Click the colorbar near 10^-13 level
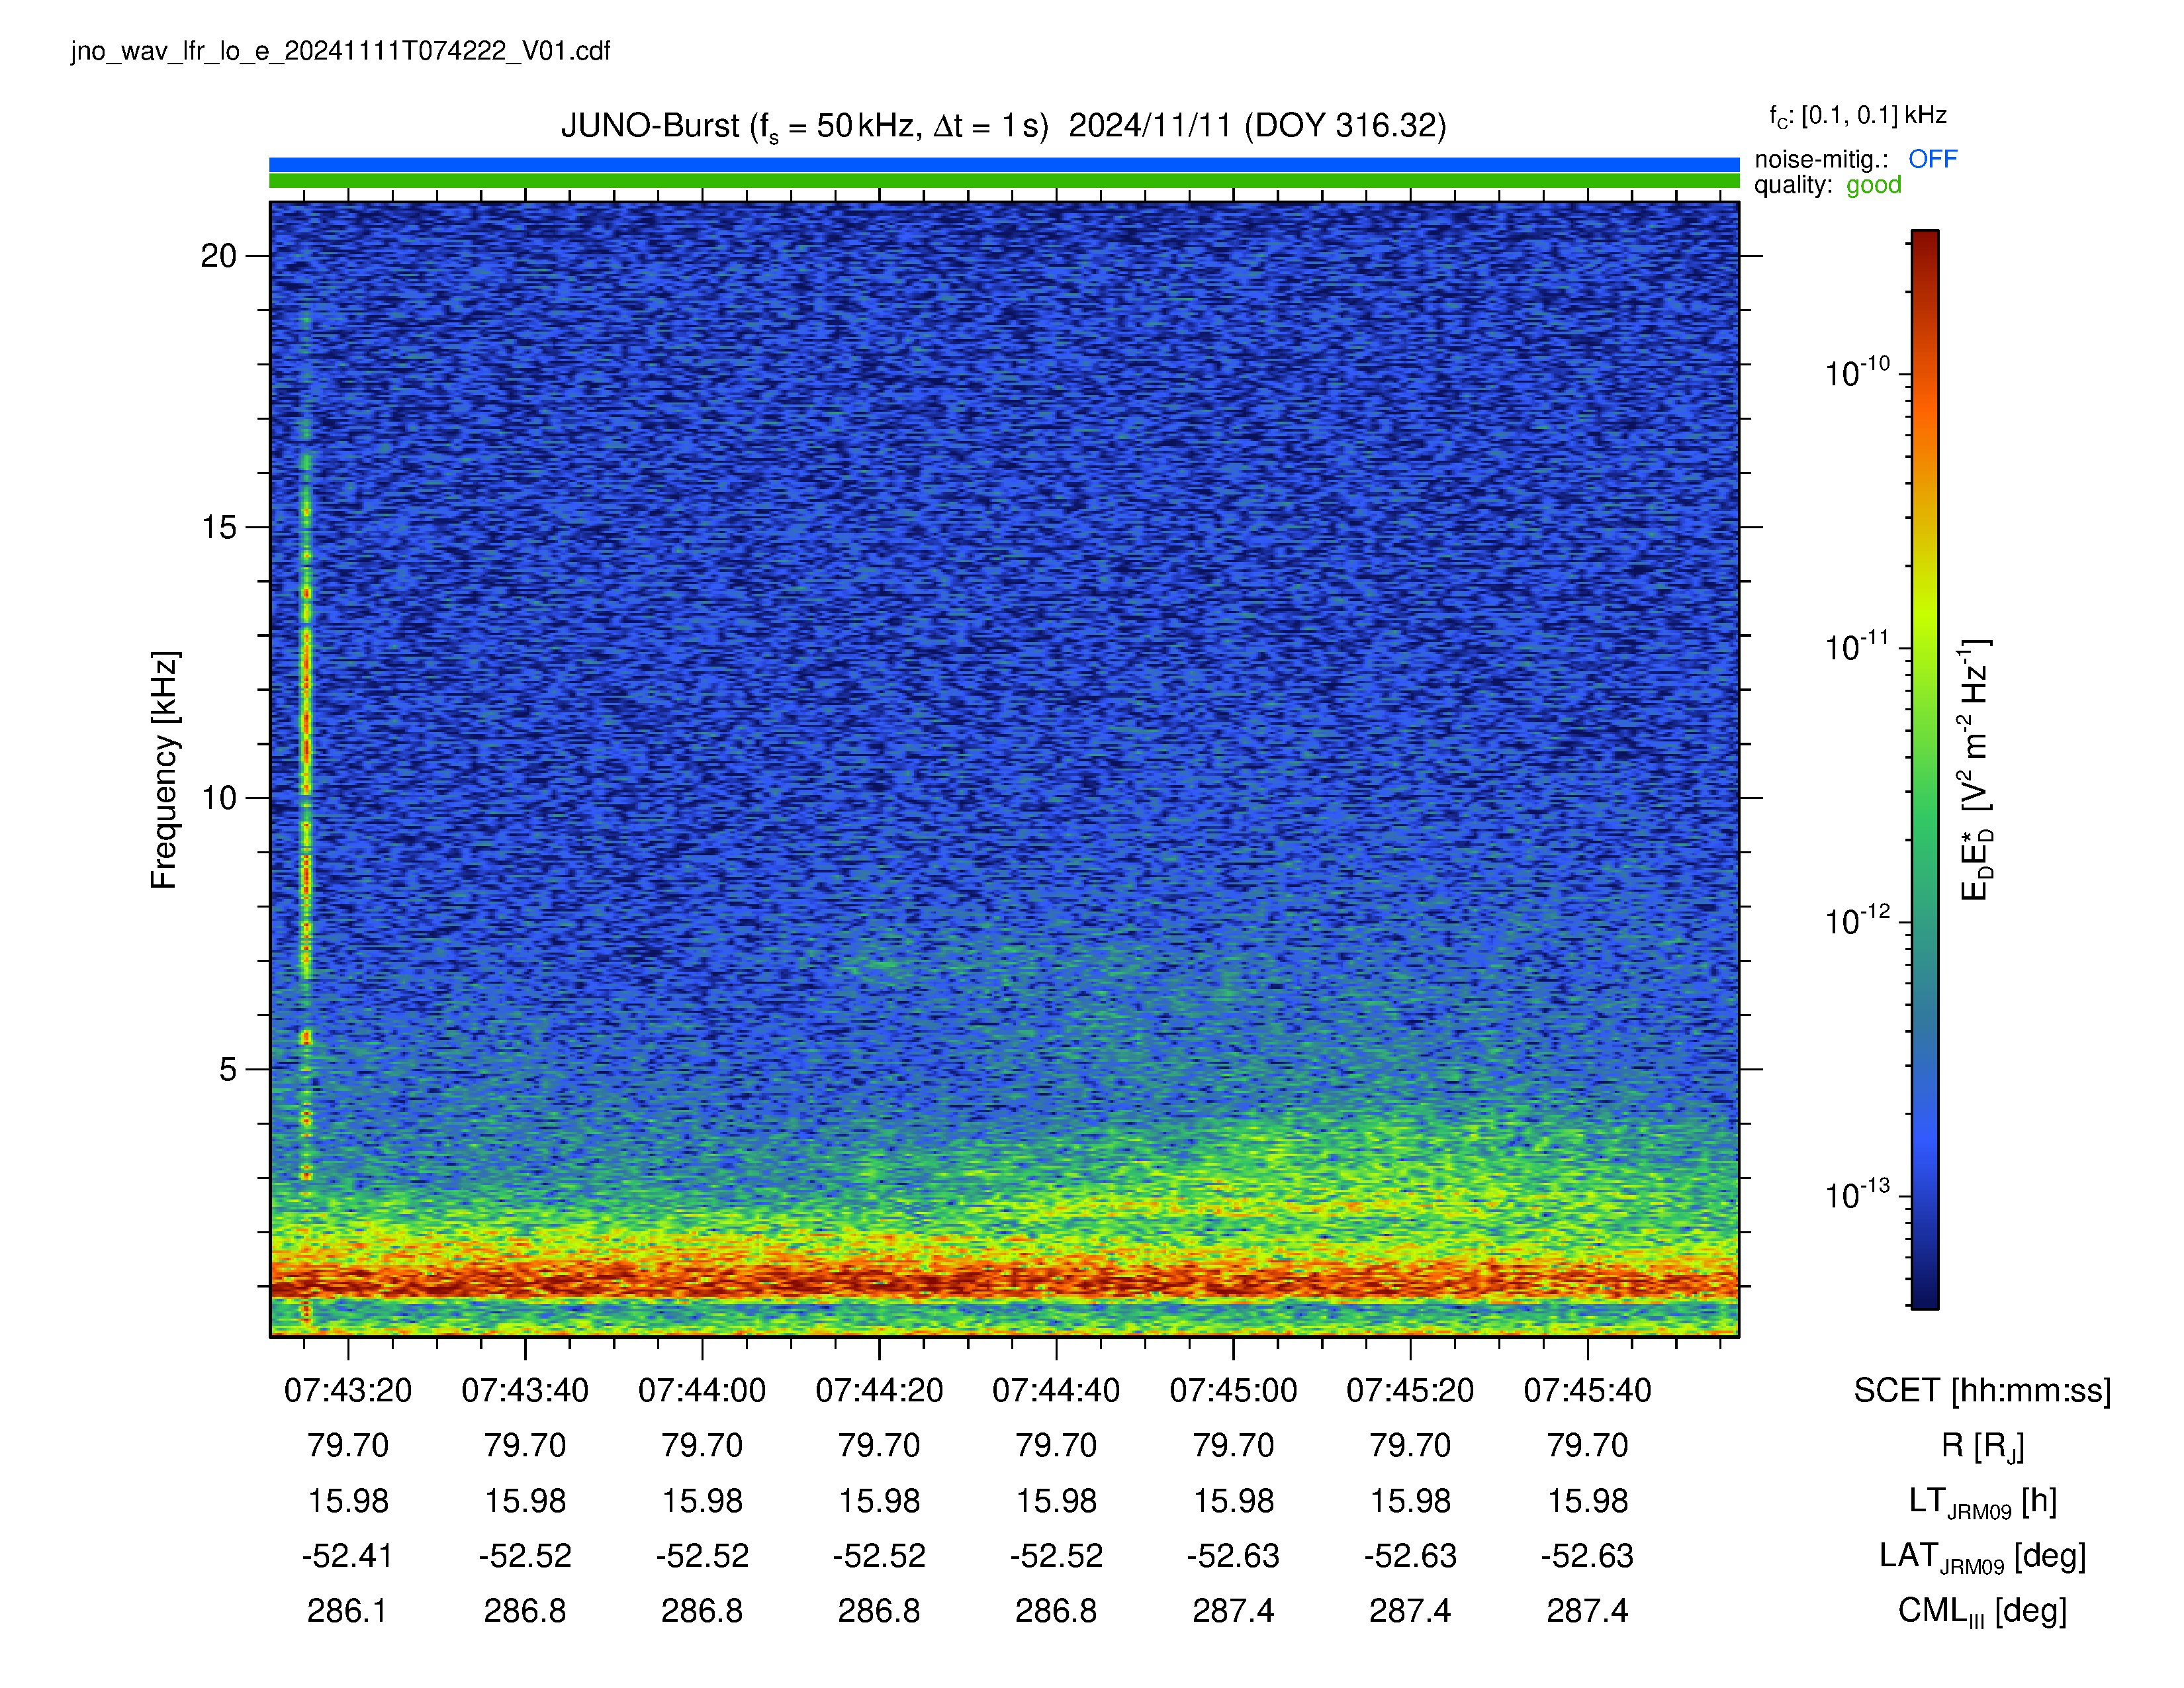This screenshot has width=2184, height=1688. point(1925,1196)
